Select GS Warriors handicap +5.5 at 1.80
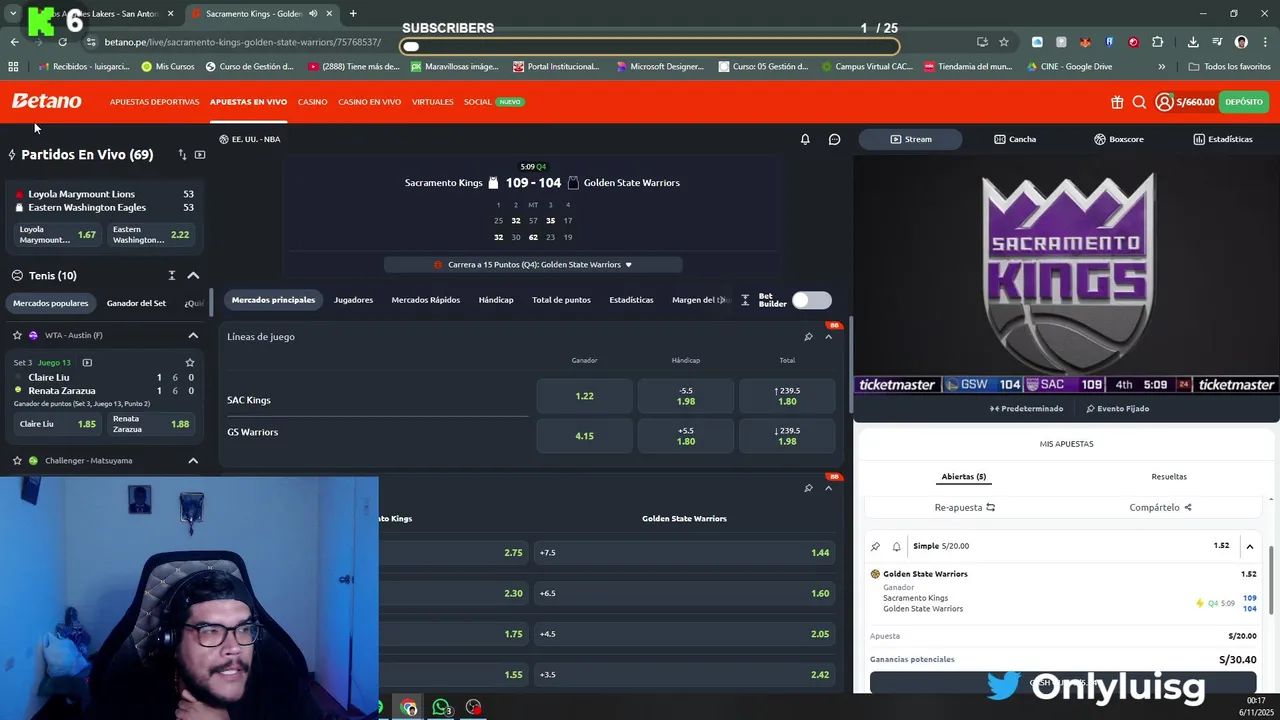This screenshot has width=1280, height=720. (x=686, y=436)
